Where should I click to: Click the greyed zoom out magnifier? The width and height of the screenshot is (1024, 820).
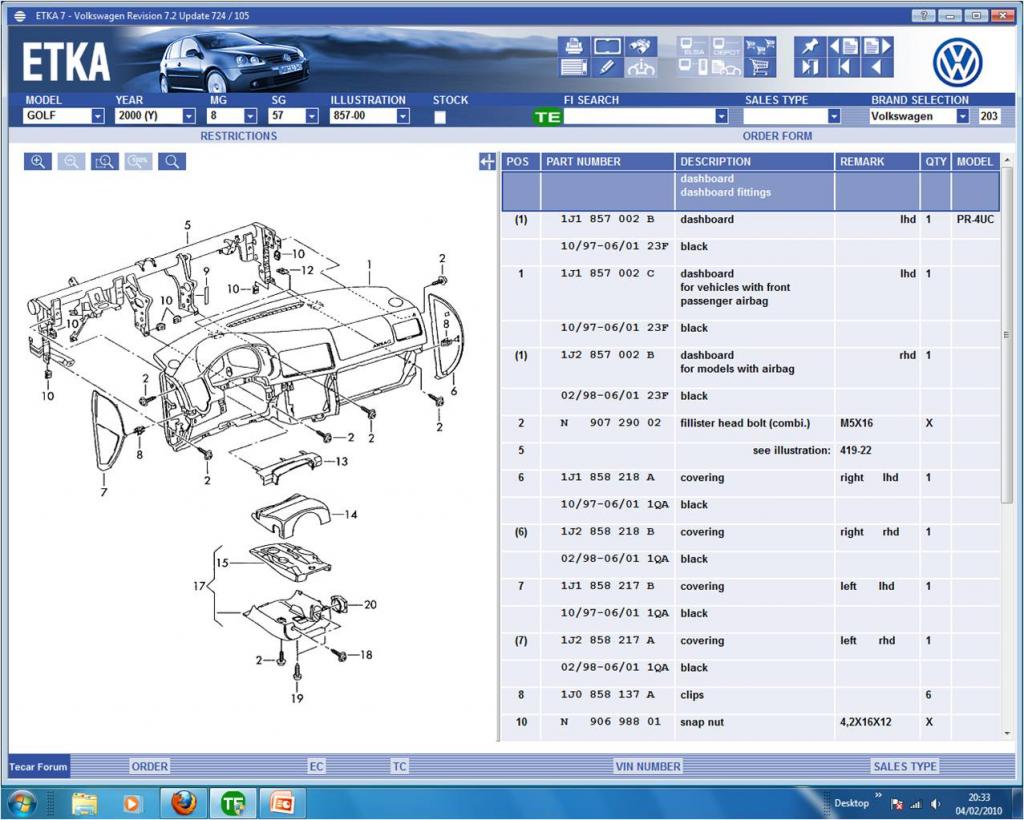(x=71, y=161)
